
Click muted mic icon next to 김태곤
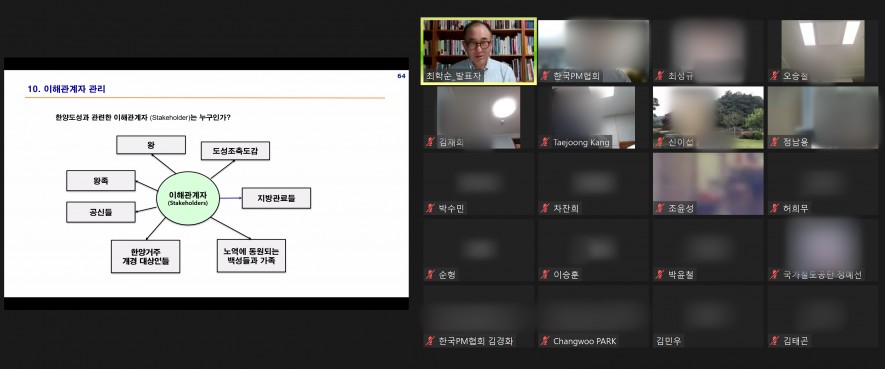(775, 341)
